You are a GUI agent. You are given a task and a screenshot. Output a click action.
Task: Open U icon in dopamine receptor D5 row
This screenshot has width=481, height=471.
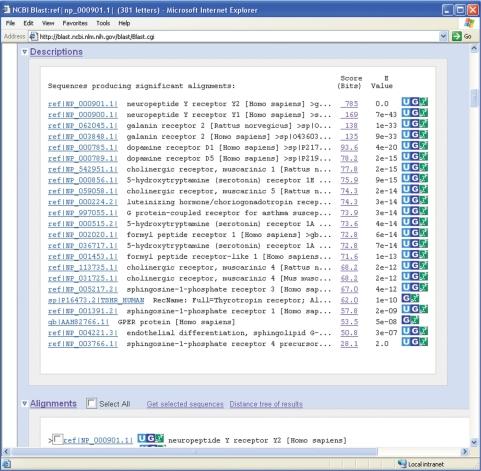pos(406,157)
